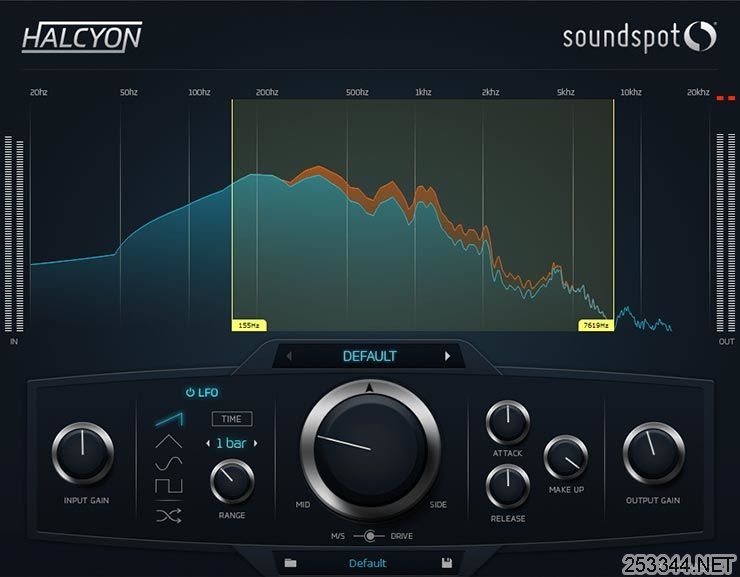Click the RELEASE knob
The width and height of the screenshot is (740, 577).
tap(508, 487)
